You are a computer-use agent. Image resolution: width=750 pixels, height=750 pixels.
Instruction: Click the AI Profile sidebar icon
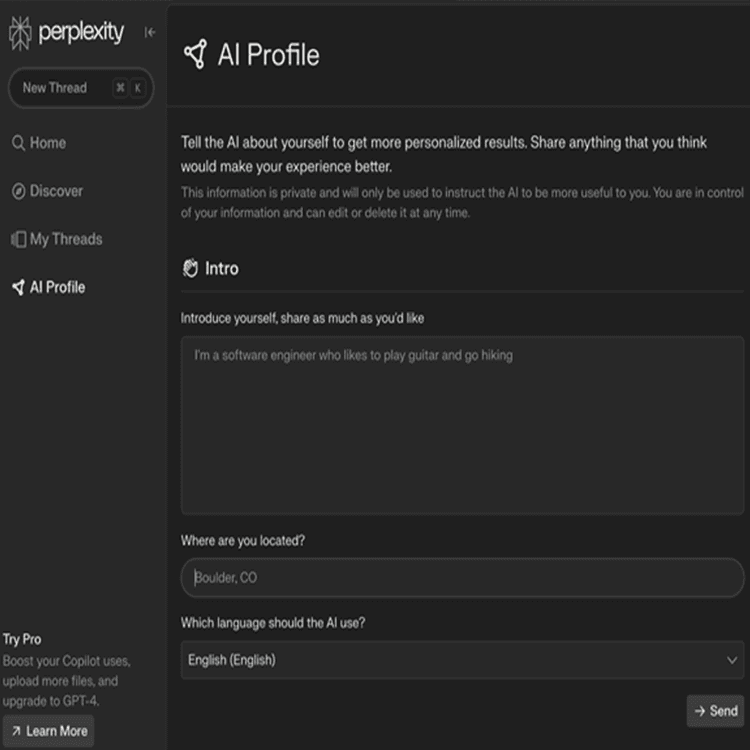18,287
